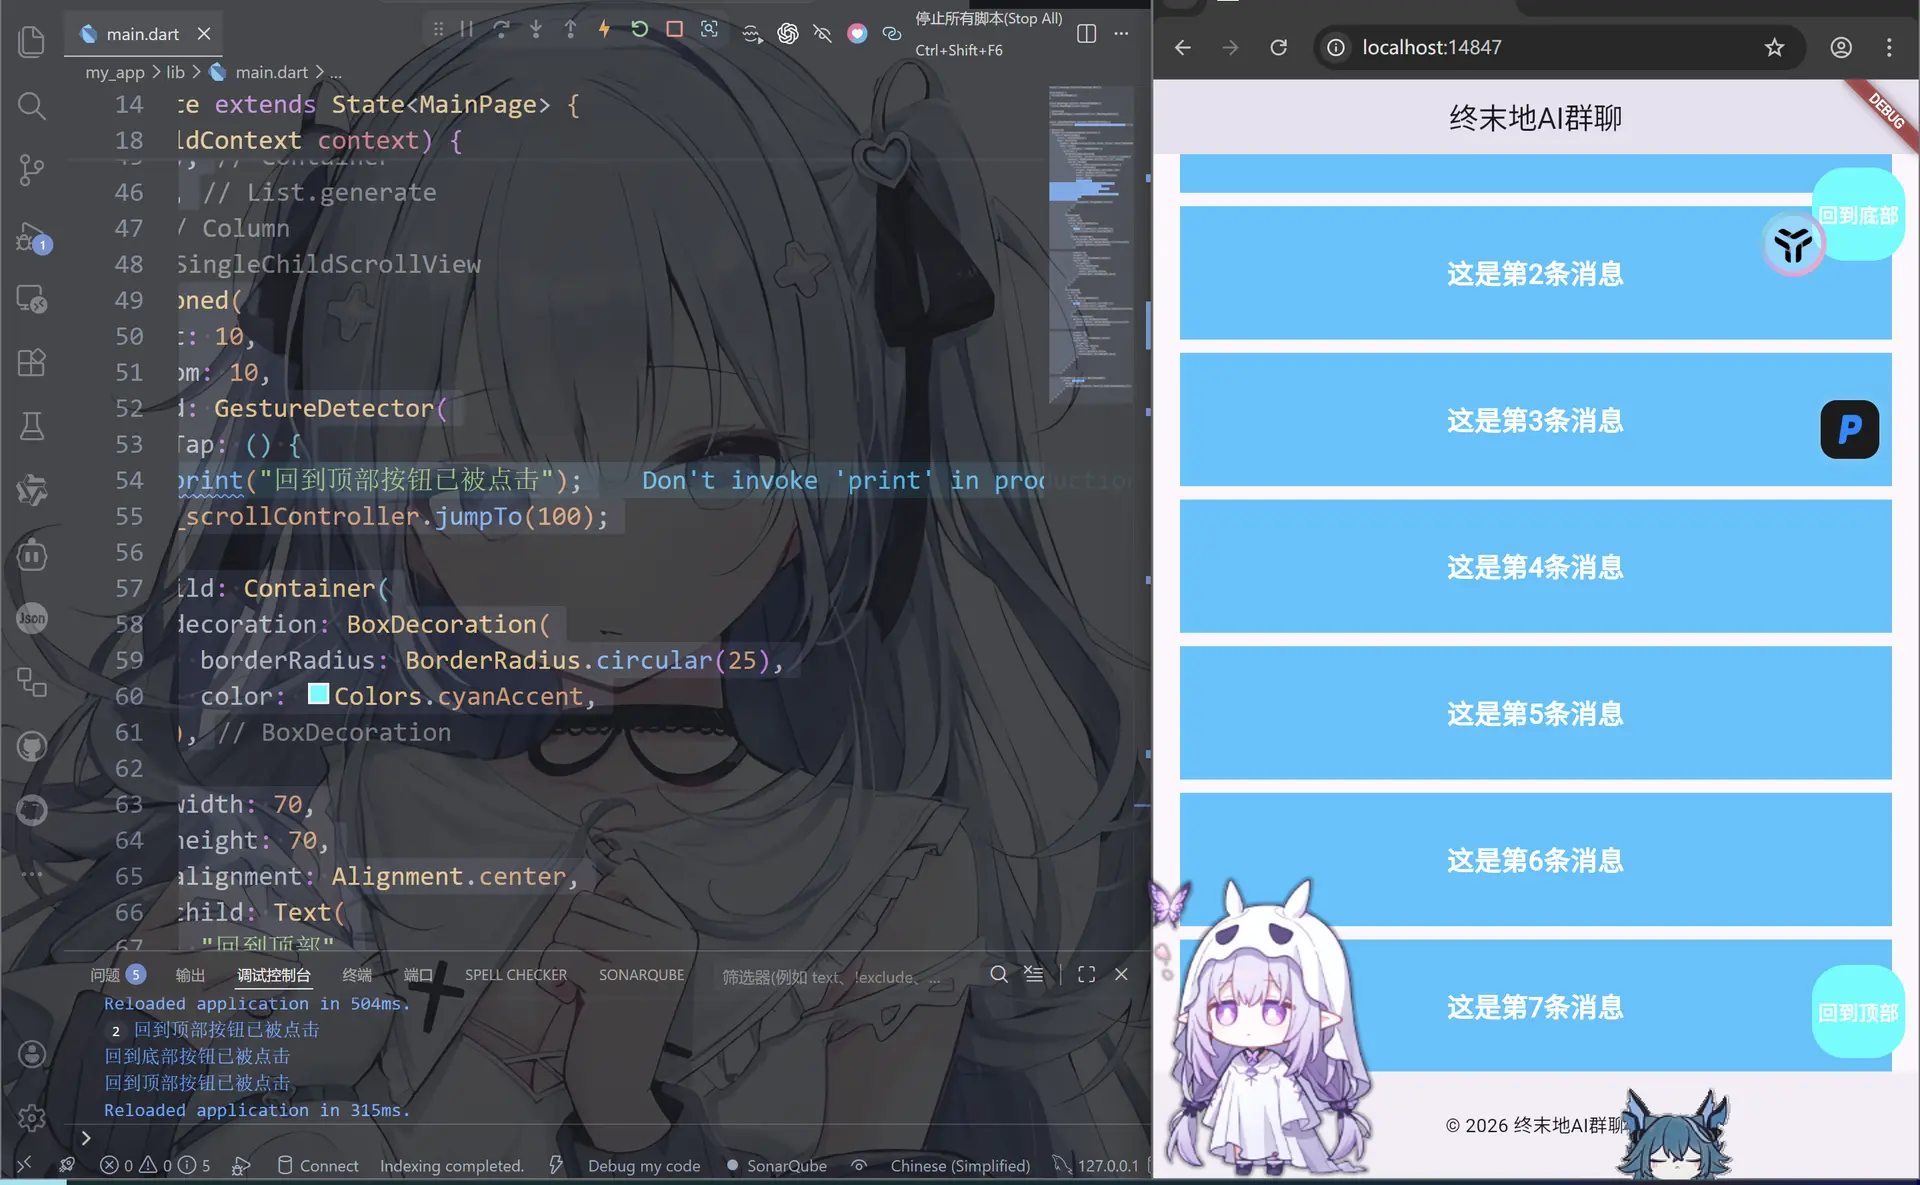
Task: Click the 这是第4条消息 message card
Action: pos(1535,566)
